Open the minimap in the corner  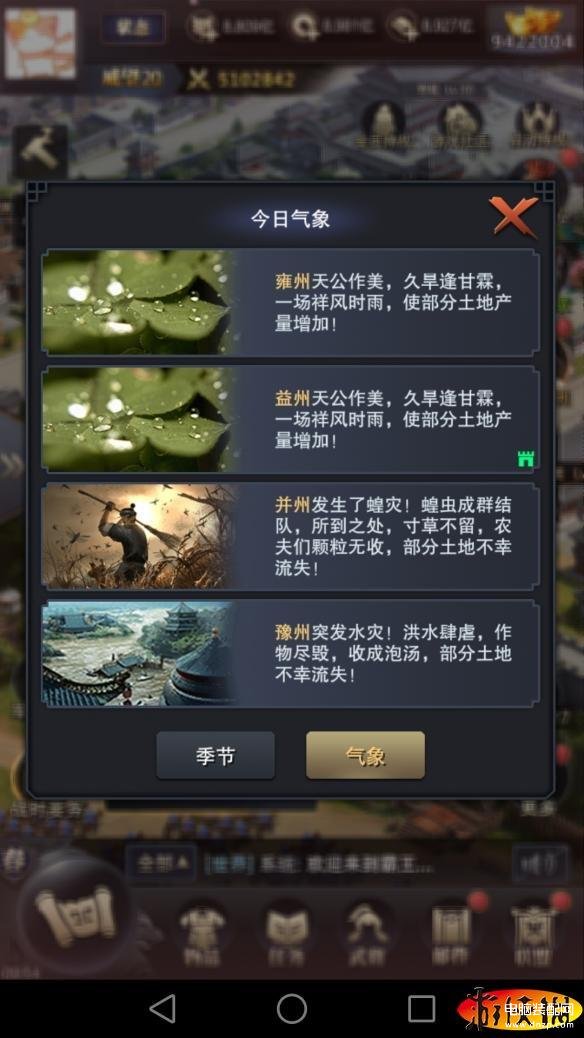pos(40,44)
